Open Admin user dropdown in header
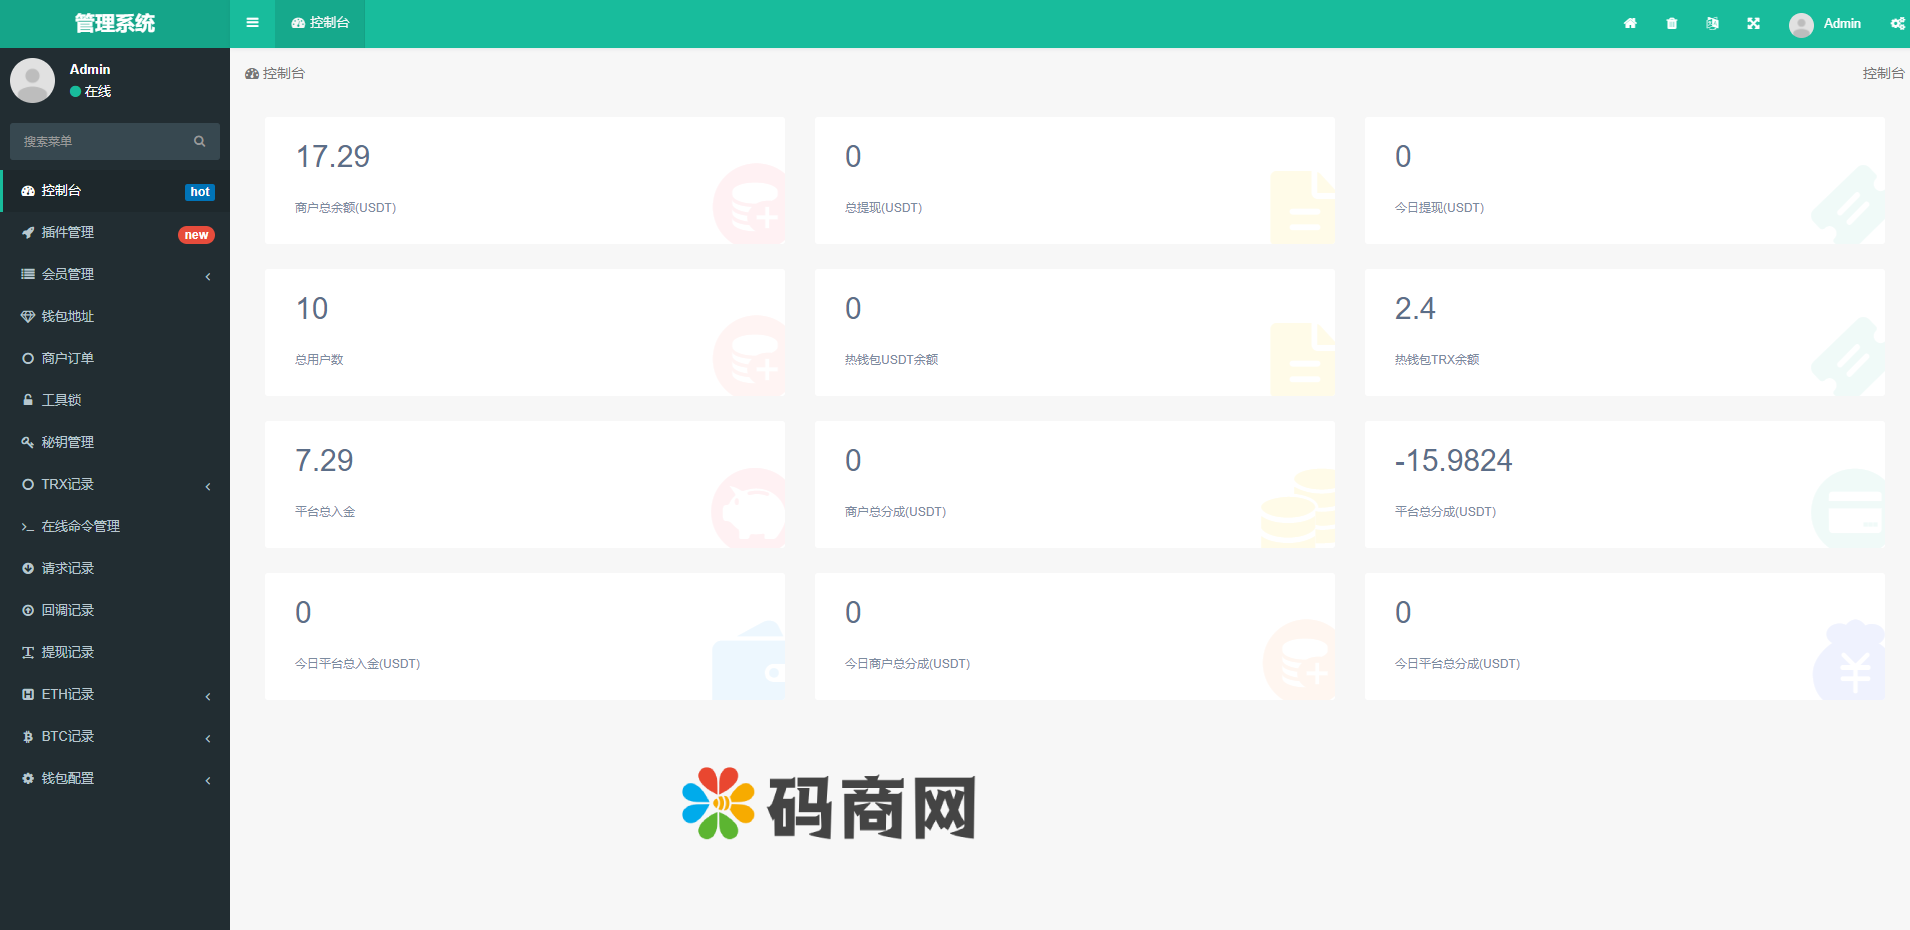 tap(1825, 24)
